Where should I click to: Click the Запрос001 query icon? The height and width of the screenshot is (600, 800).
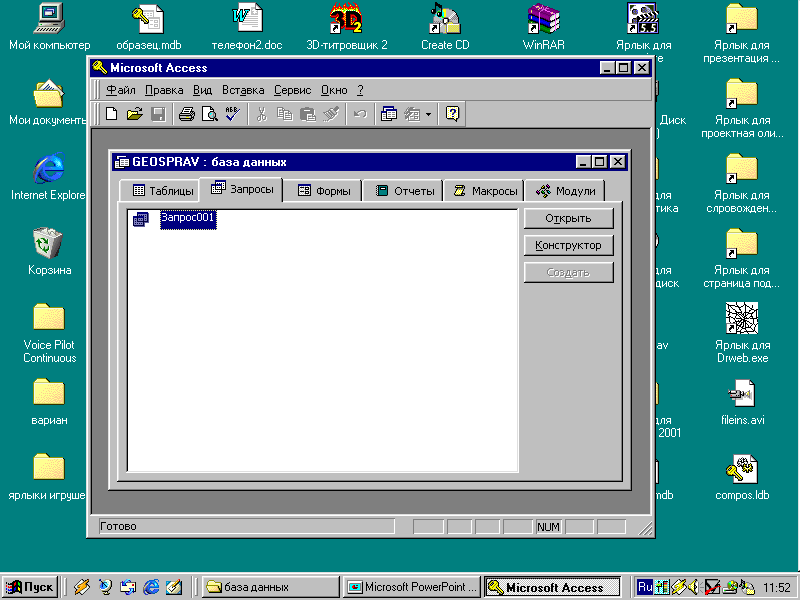(x=141, y=219)
